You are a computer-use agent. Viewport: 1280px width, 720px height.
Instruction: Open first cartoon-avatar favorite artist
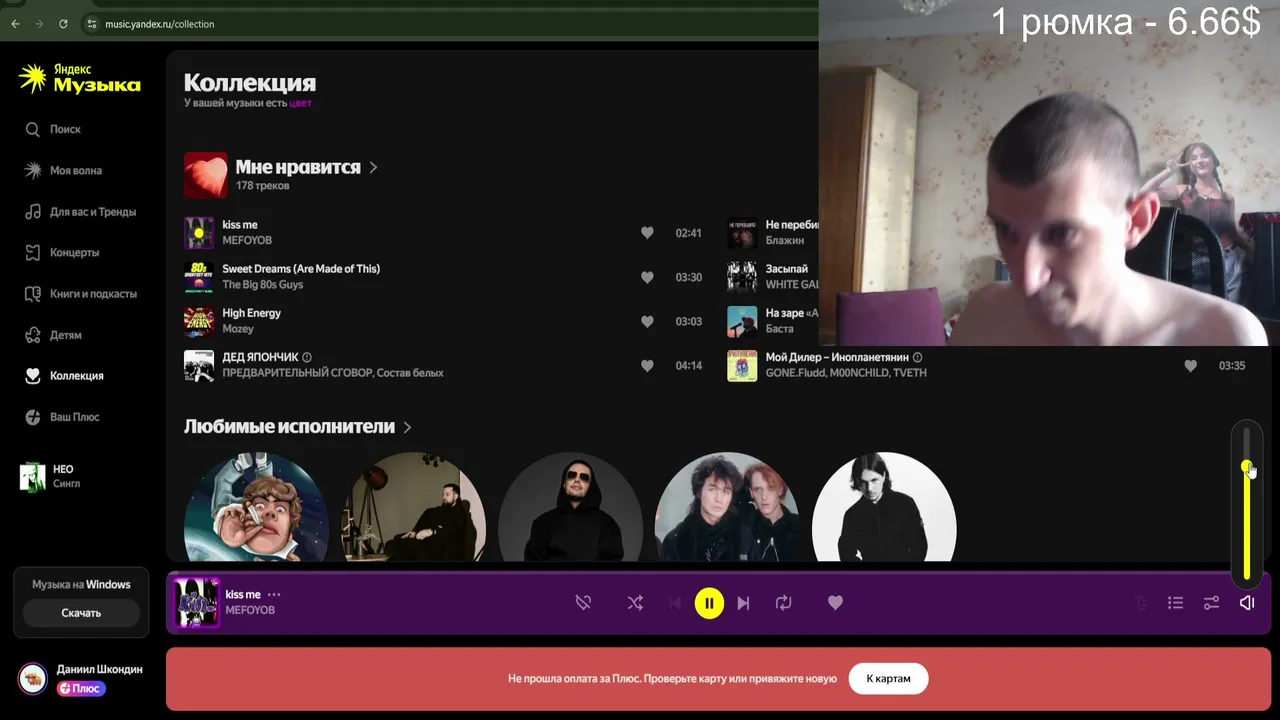click(257, 507)
